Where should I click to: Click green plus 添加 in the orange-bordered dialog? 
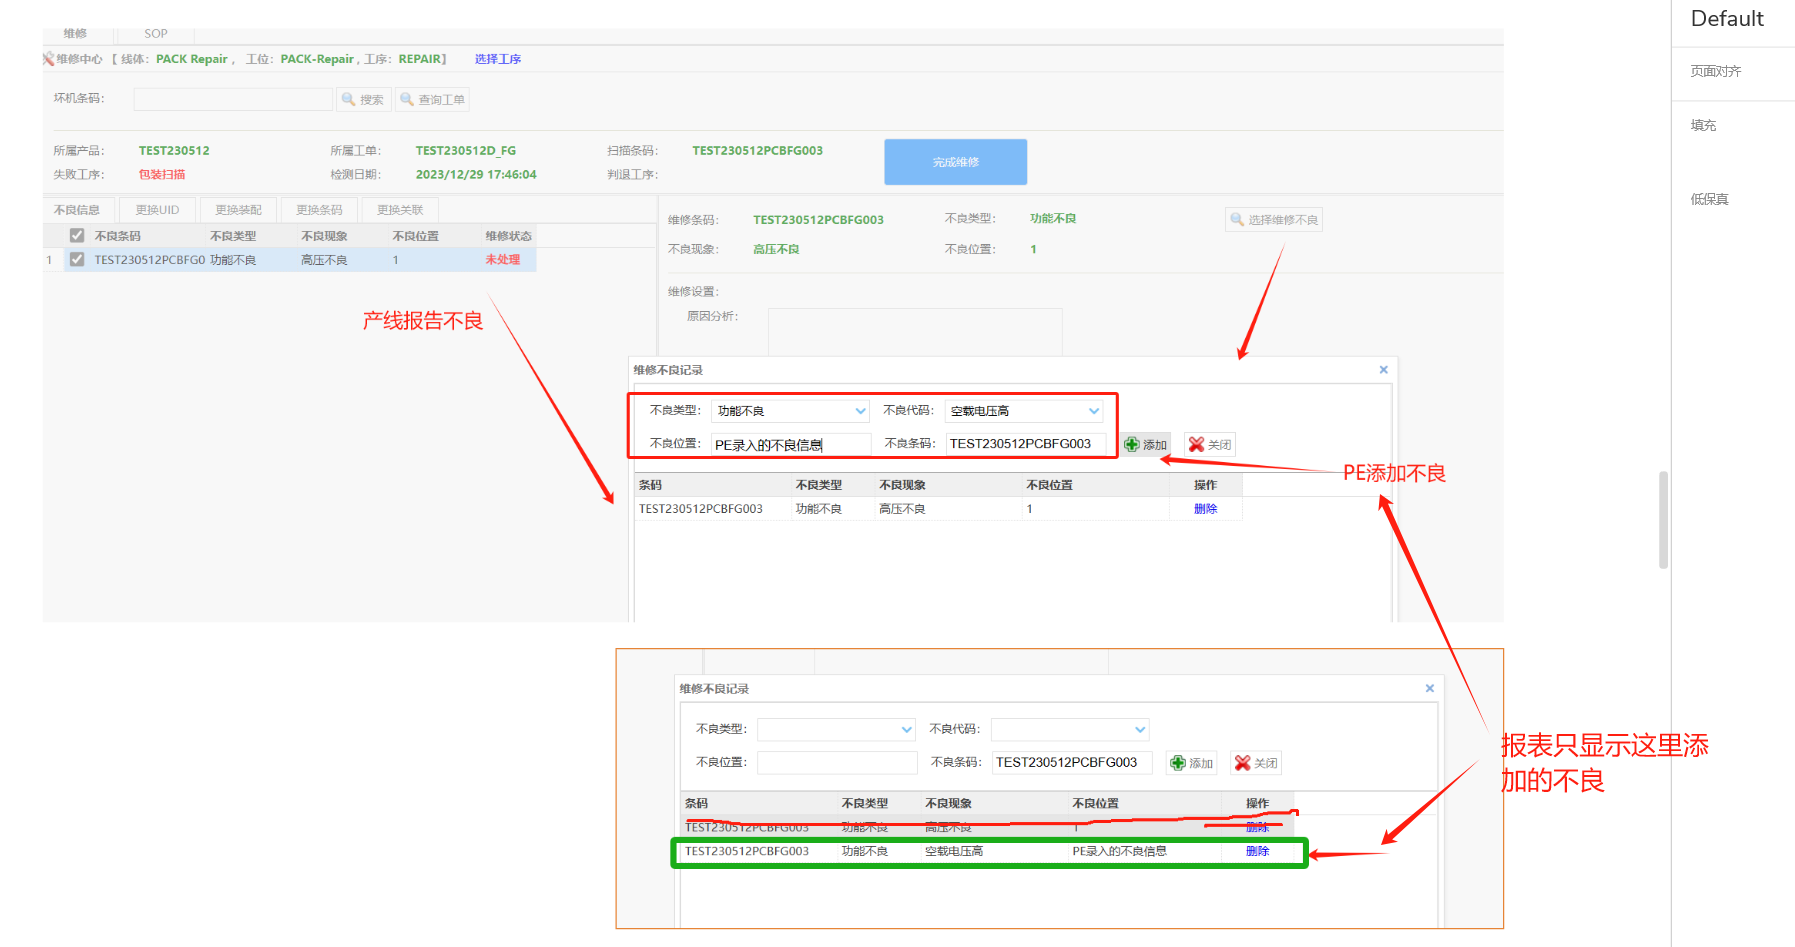pos(1178,763)
